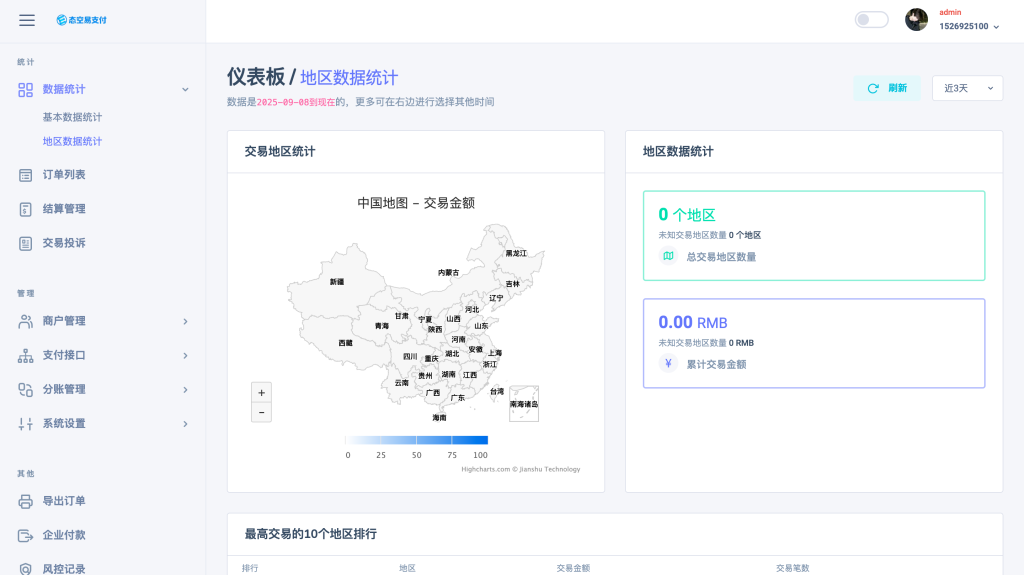Screen dimensions: 1024x575
Task: Expand the 系统设置 submenu arrow
Action: pyautogui.click(x=185, y=424)
